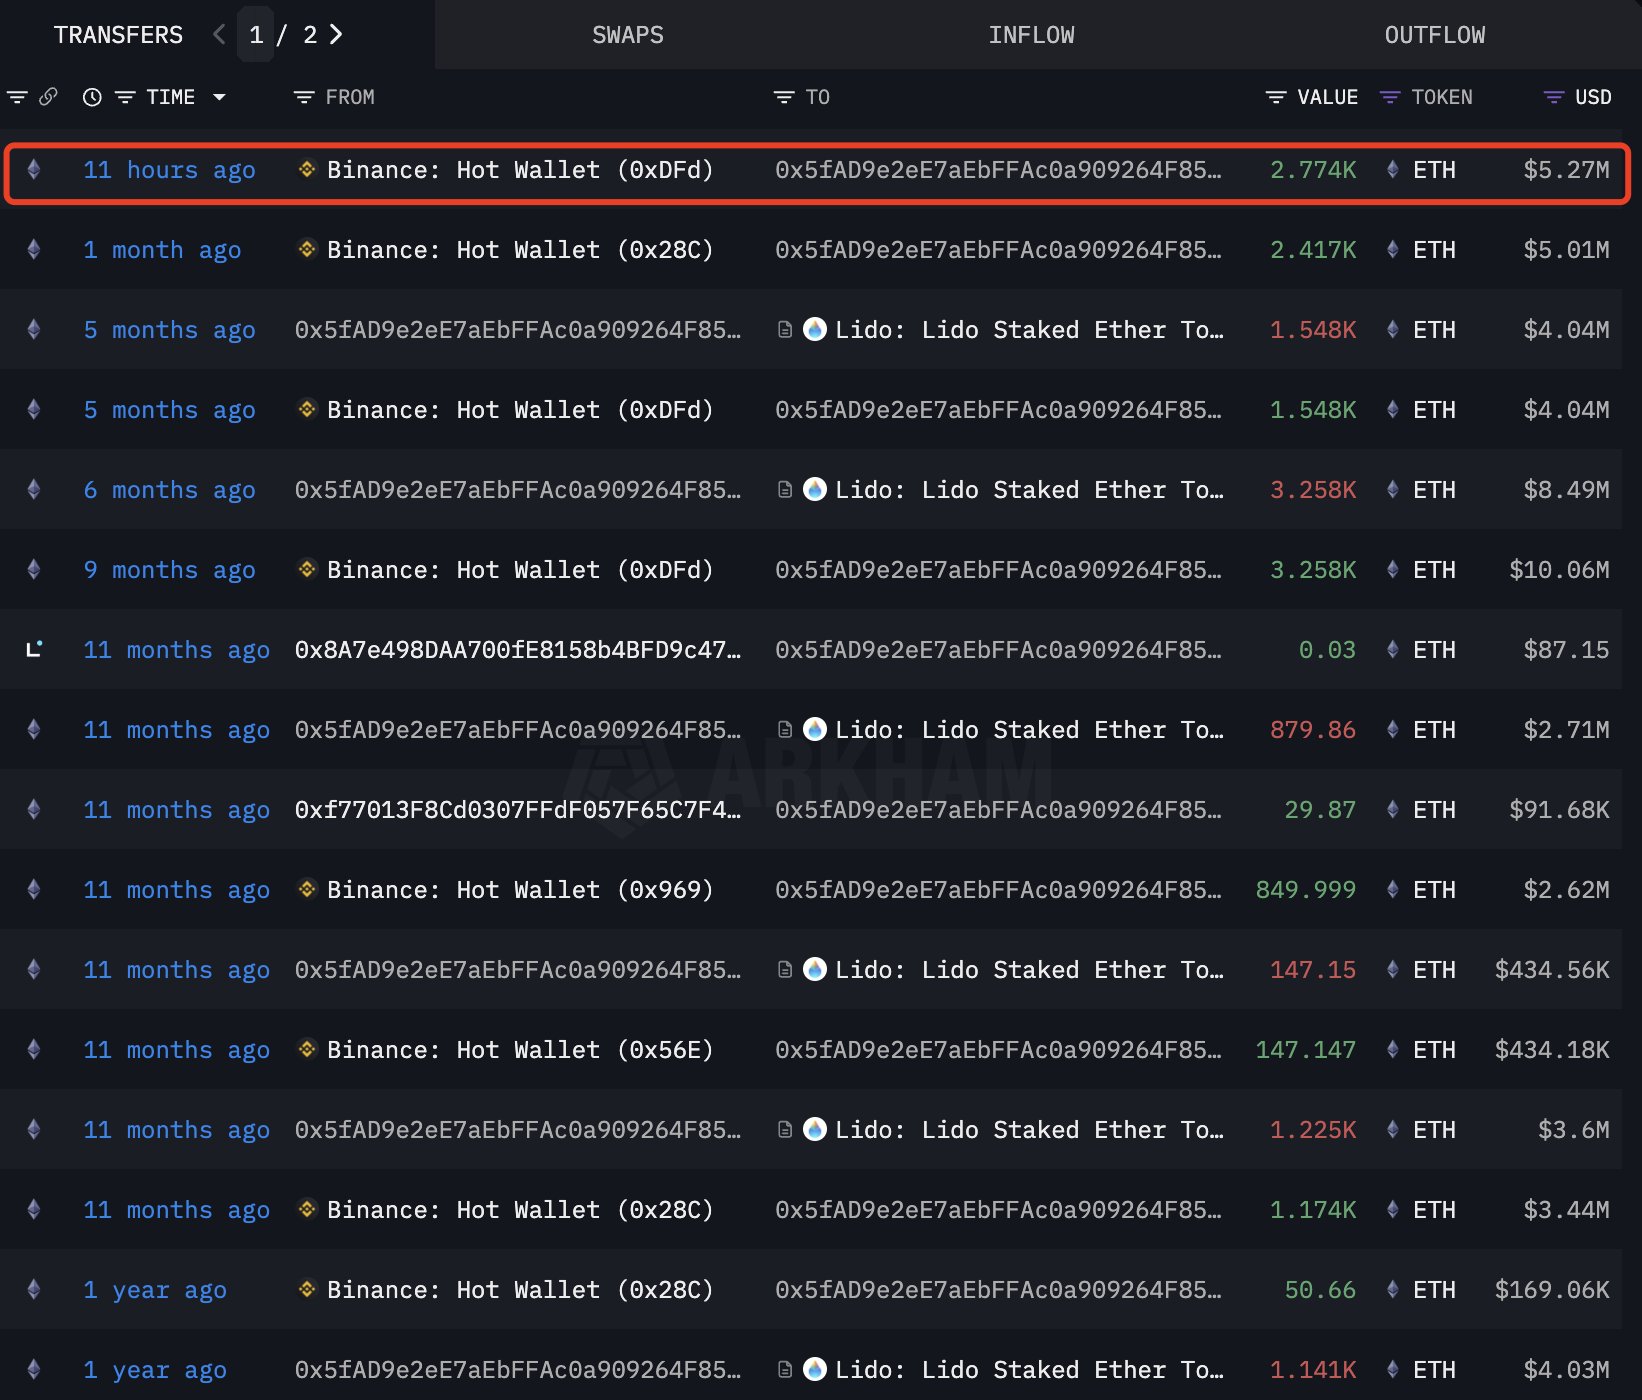
Task: Switch to the INFLOW tab
Action: tap(1031, 35)
